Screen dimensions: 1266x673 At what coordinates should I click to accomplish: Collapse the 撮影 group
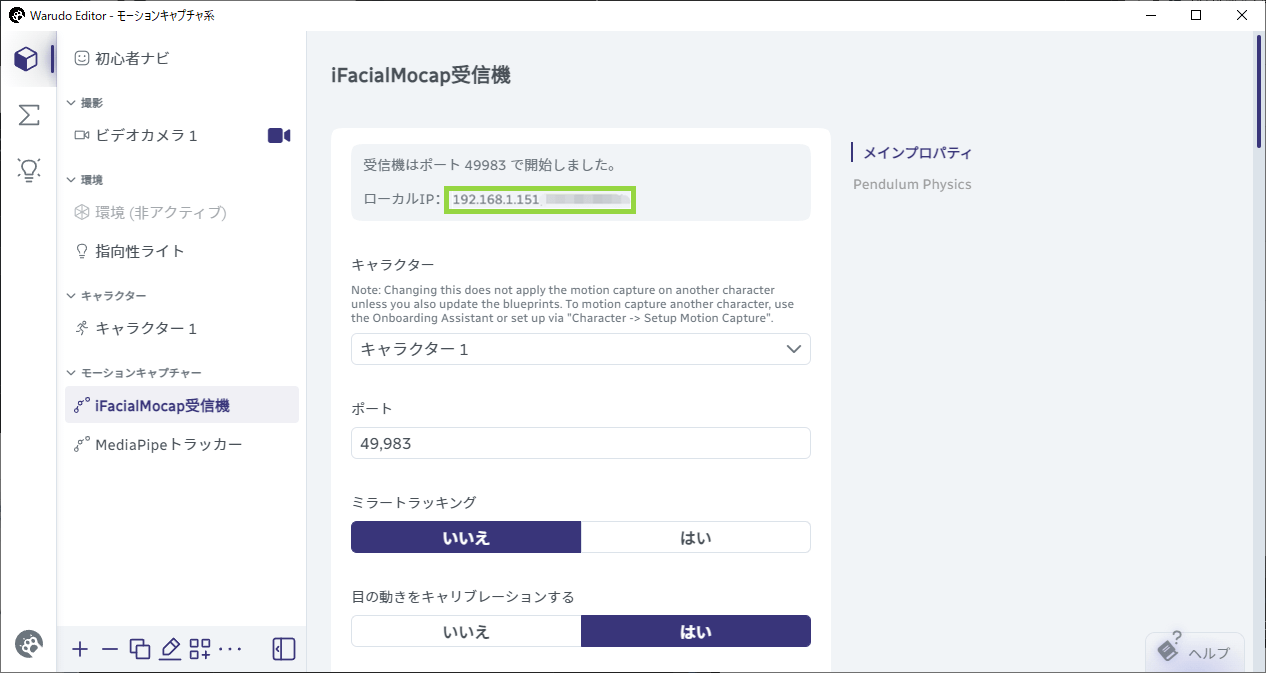click(71, 103)
